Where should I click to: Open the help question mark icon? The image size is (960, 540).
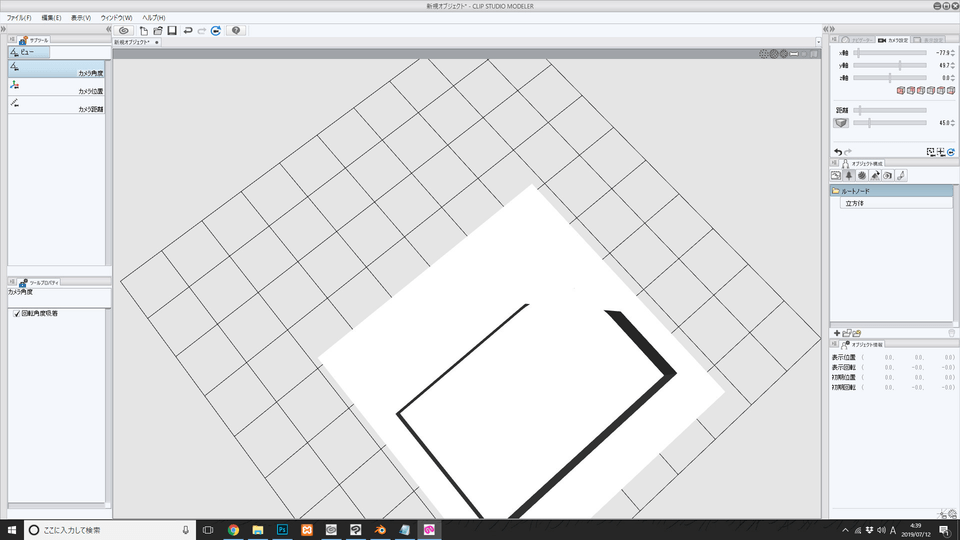(x=235, y=31)
